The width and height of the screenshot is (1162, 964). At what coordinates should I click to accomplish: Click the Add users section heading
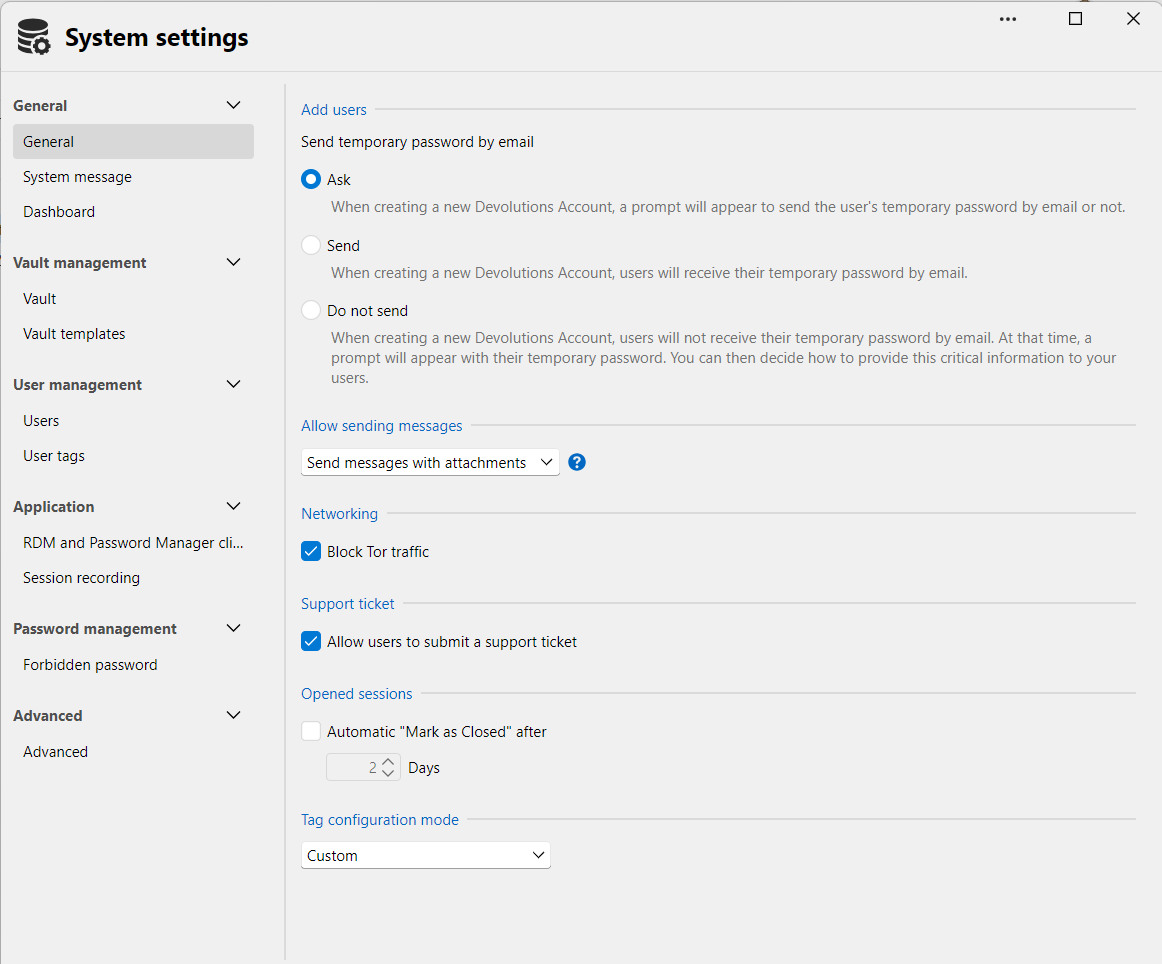(333, 110)
